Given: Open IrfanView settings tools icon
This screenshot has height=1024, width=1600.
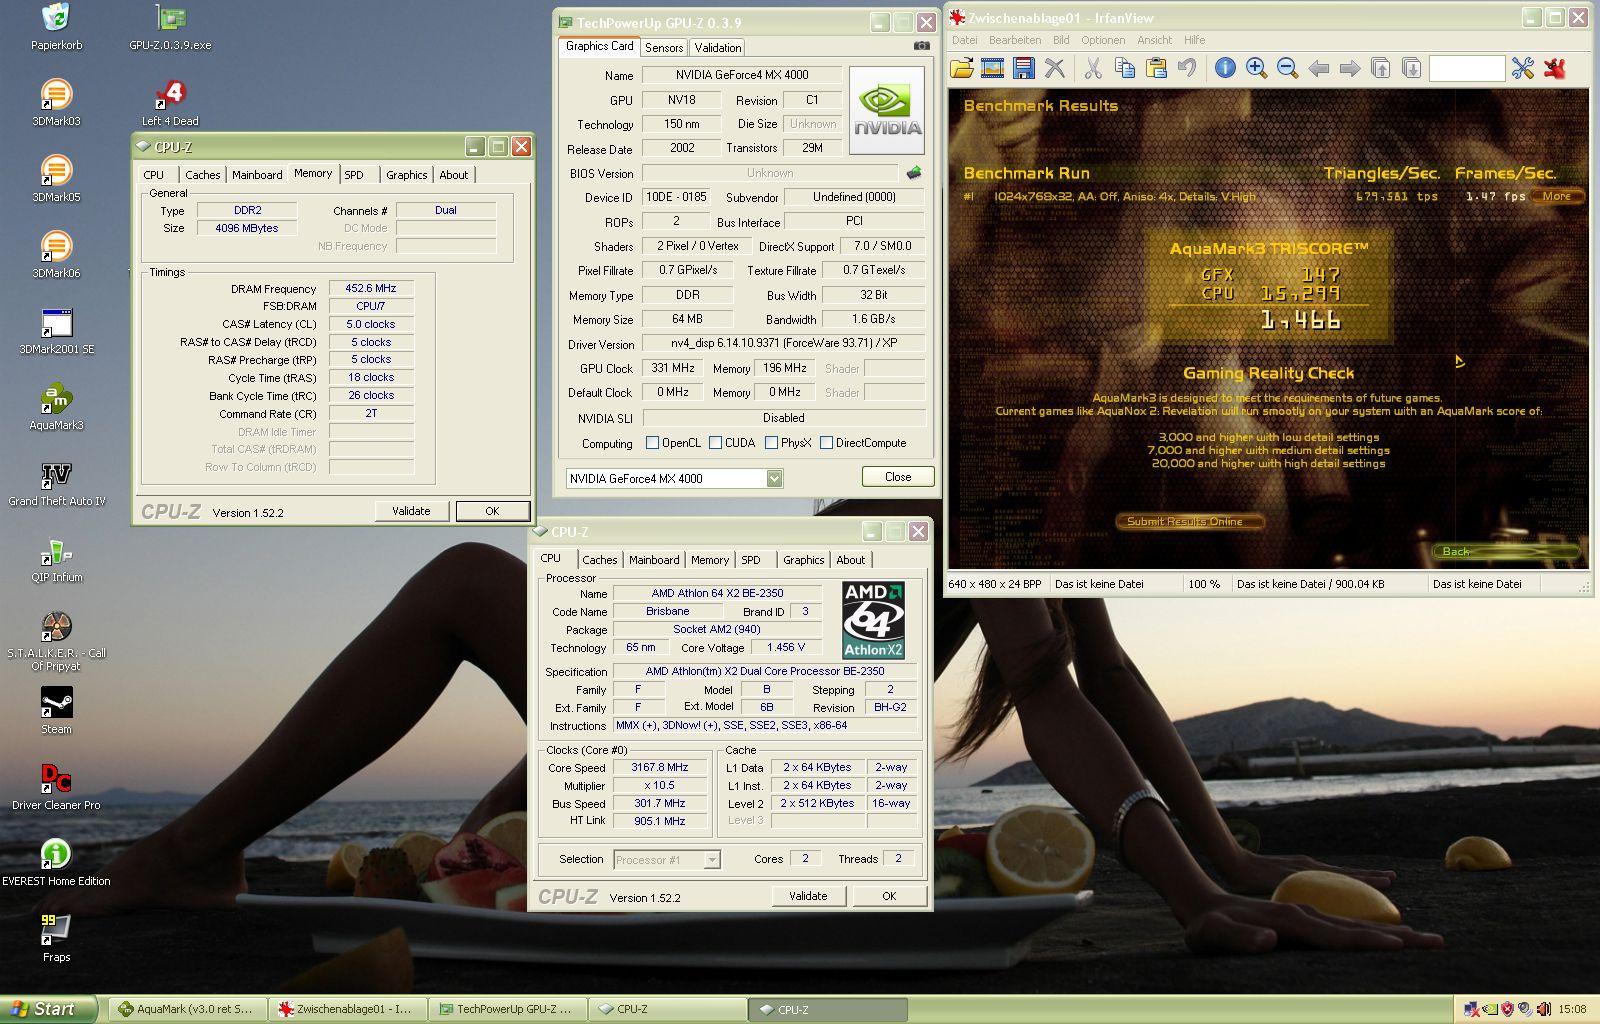Looking at the screenshot, I should click(x=1523, y=68).
